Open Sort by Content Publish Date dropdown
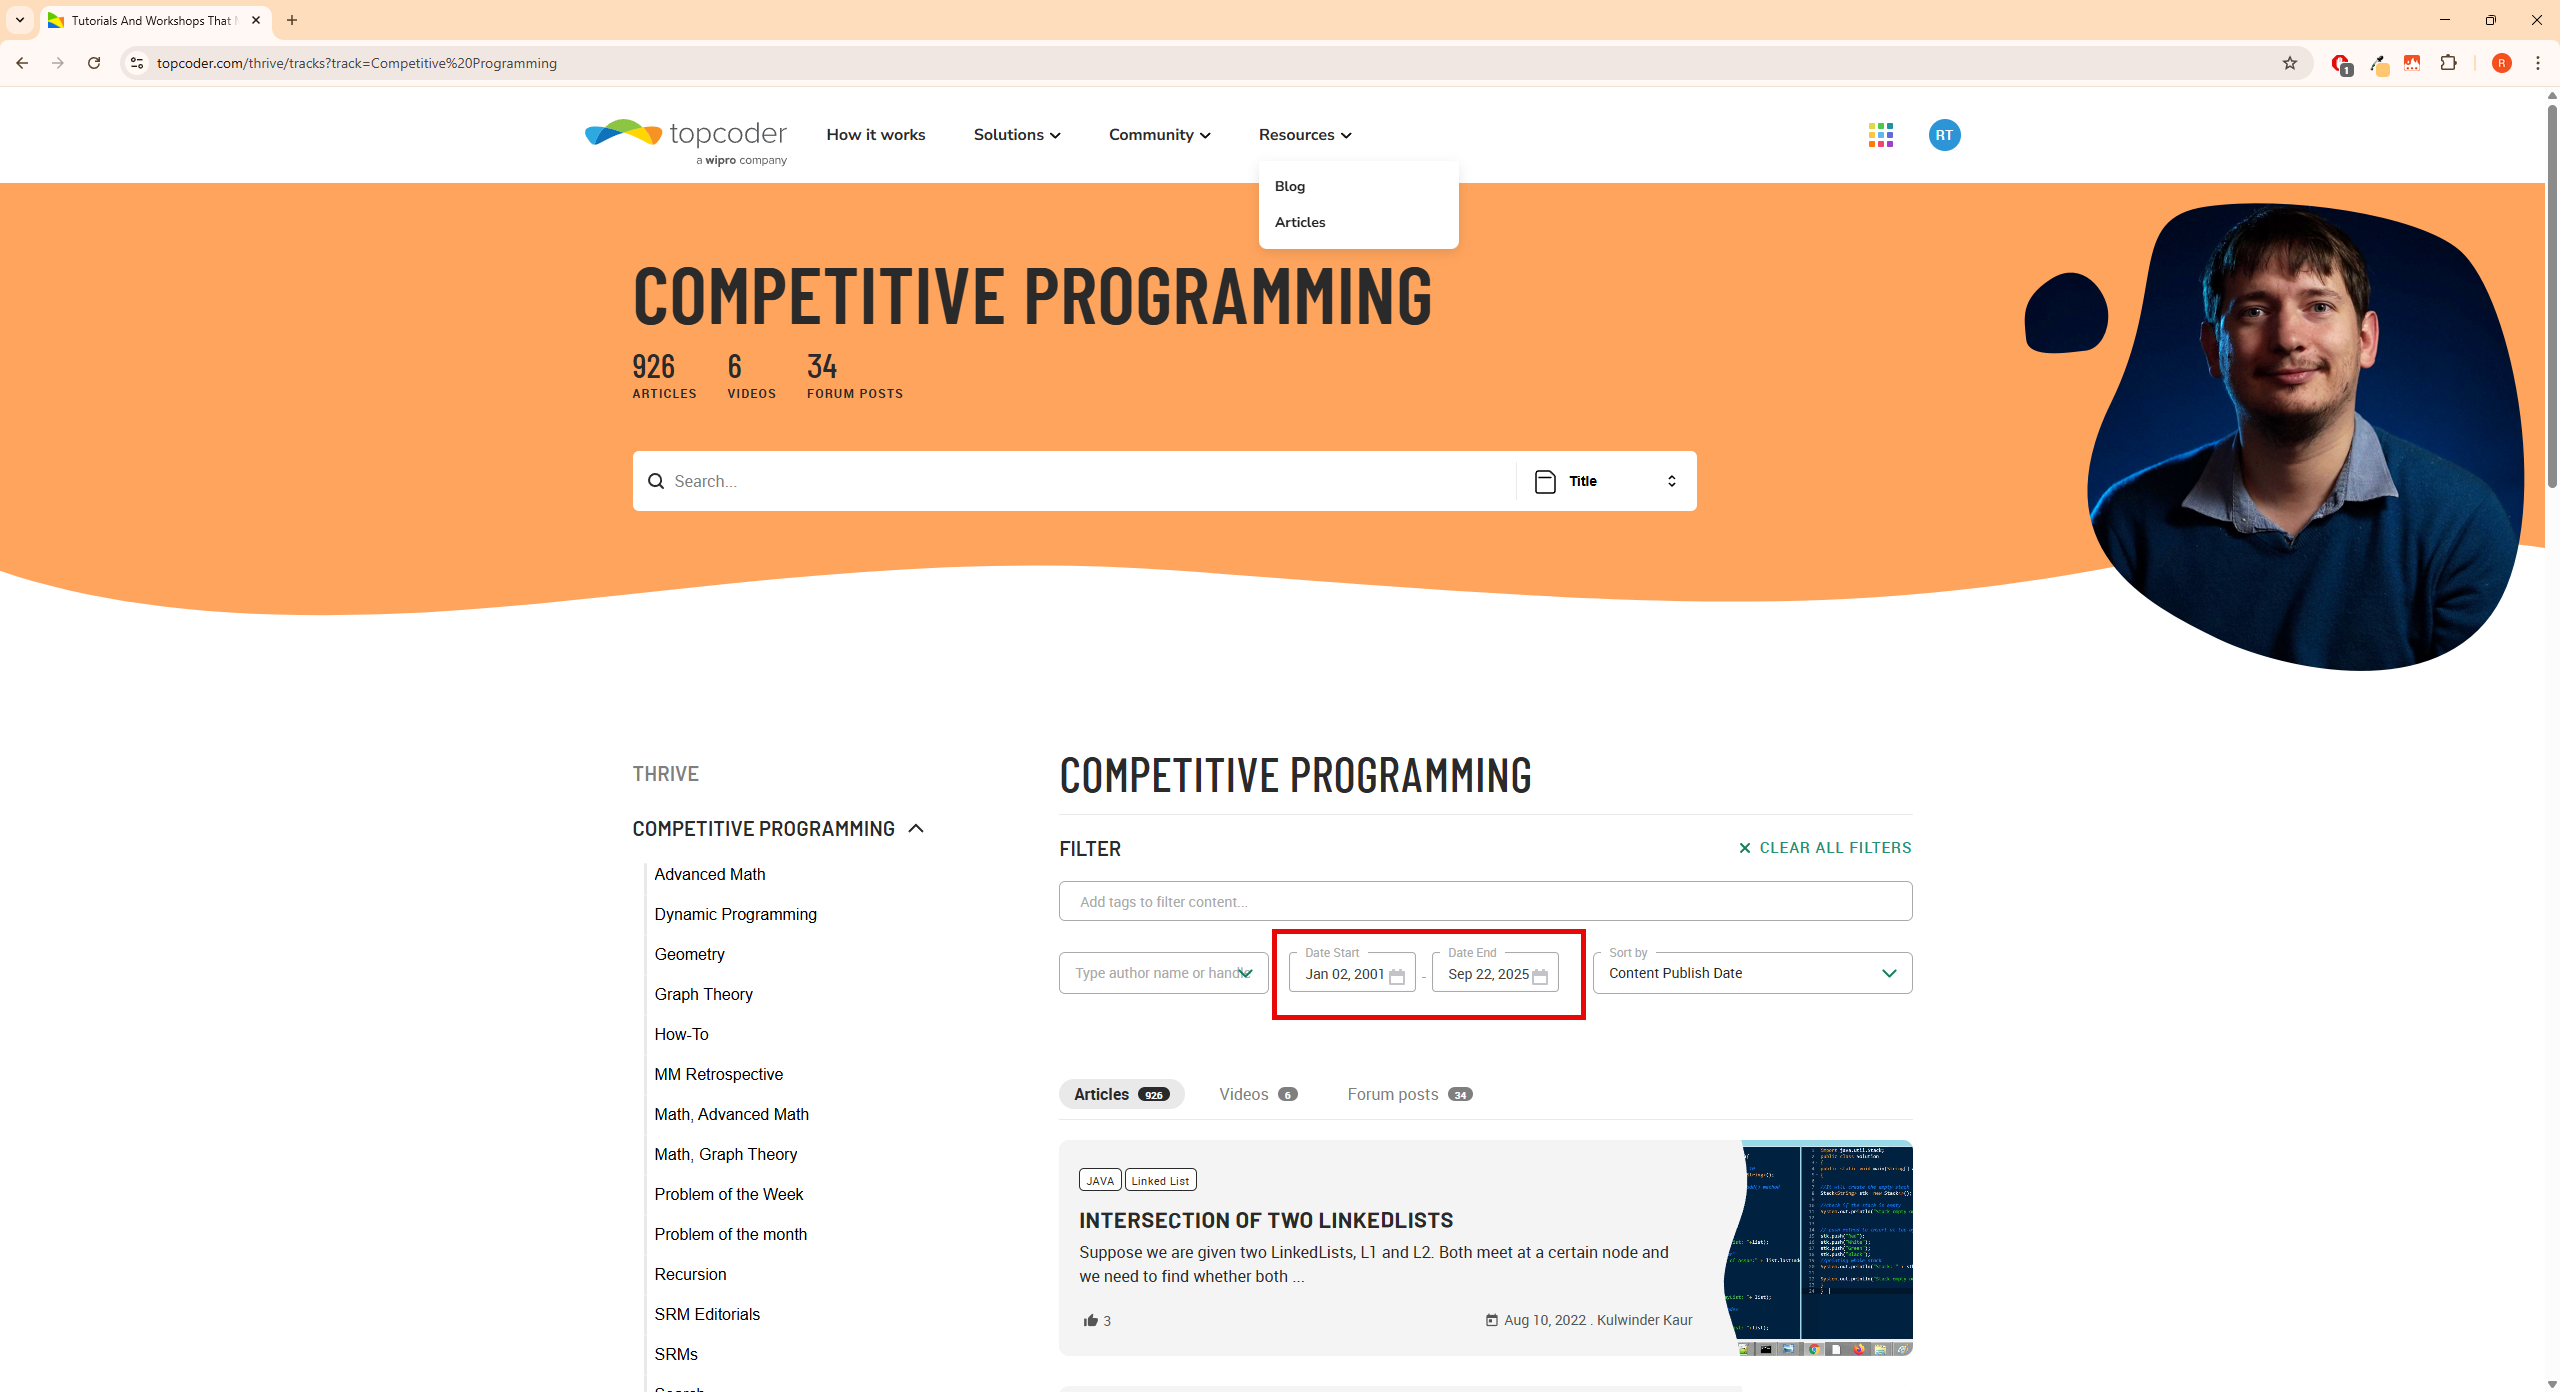Screen dimensions: 2560x1392 (1752, 973)
